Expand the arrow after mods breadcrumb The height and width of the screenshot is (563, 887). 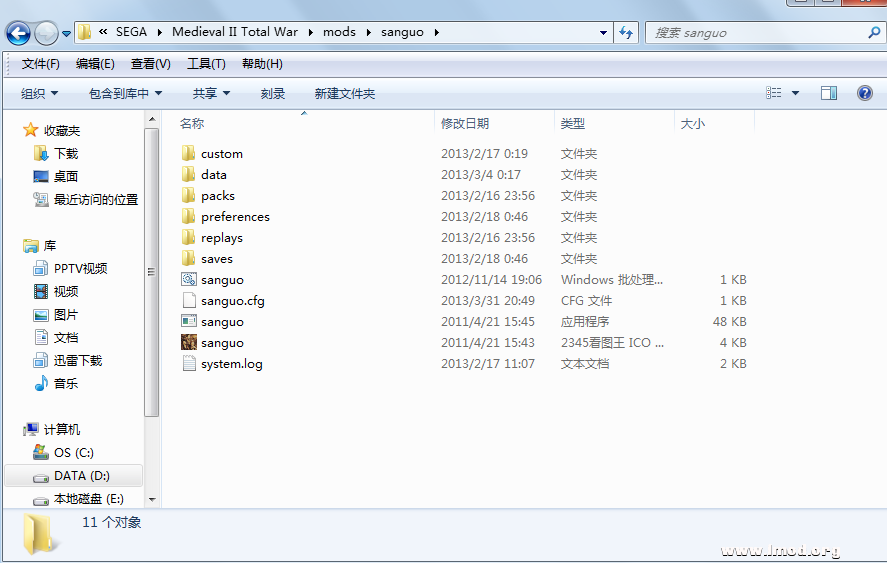point(368,32)
